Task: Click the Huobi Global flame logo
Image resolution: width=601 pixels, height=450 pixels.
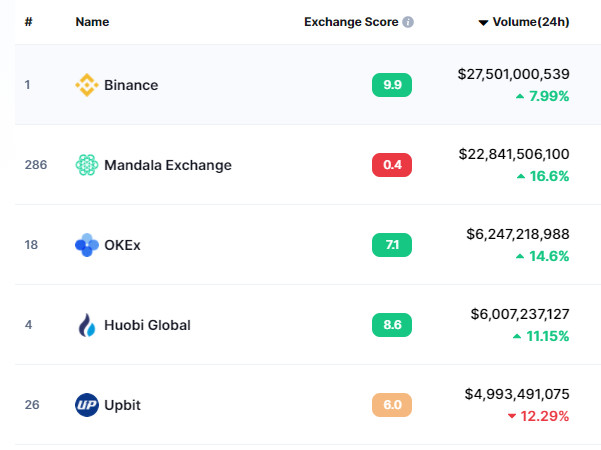Action: click(87, 325)
